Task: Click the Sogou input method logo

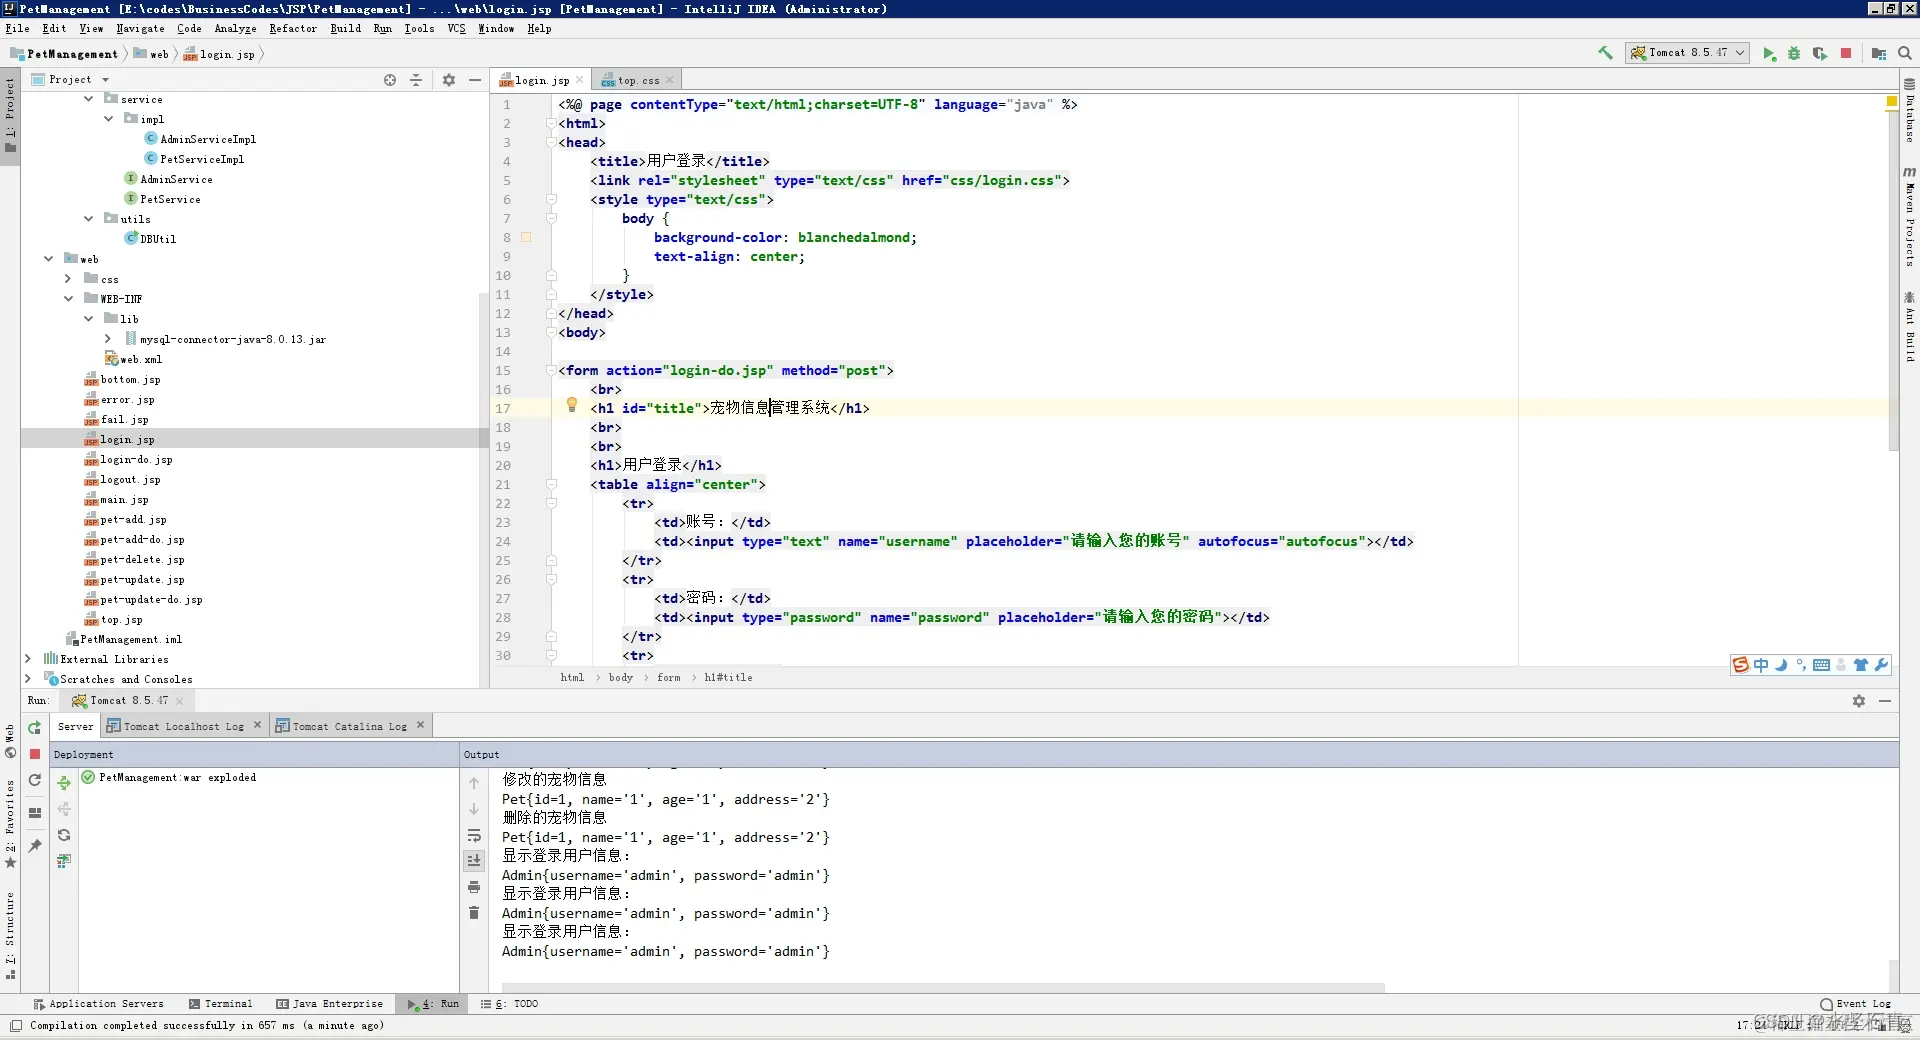Action: point(1741,665)
